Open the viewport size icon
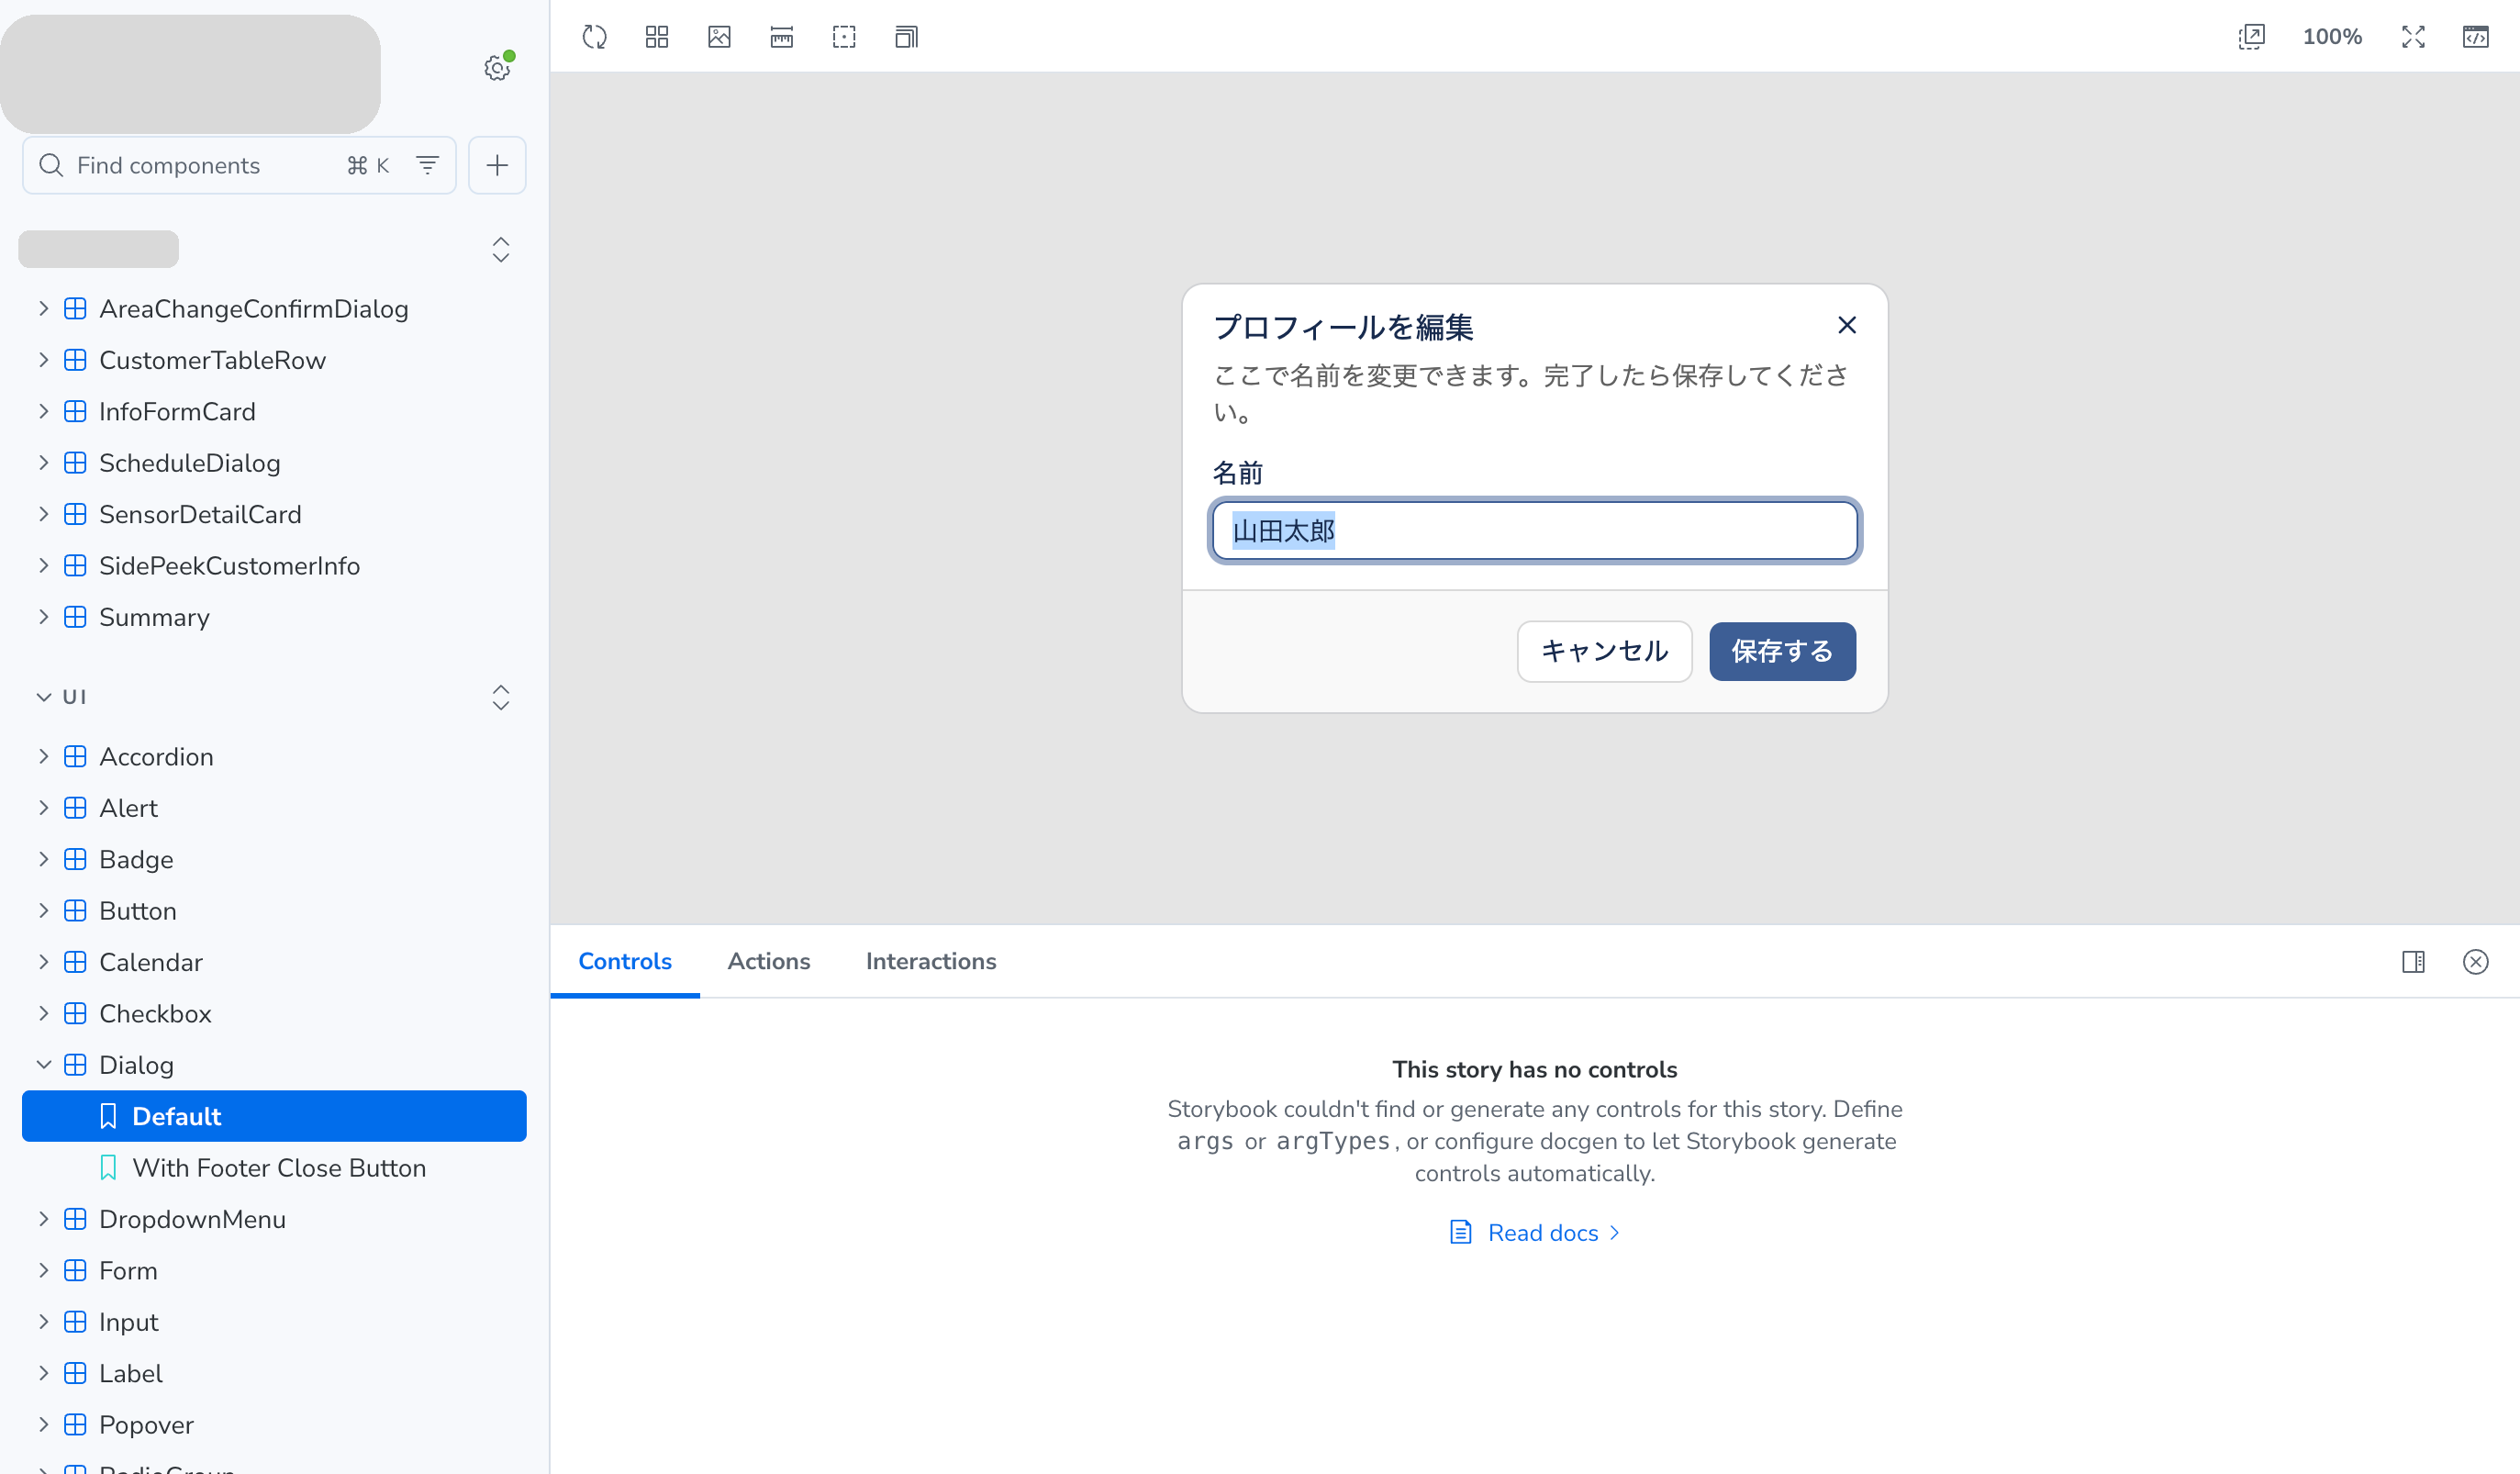The height and width of the screenshot is (1474, 2520). [906, 37]
